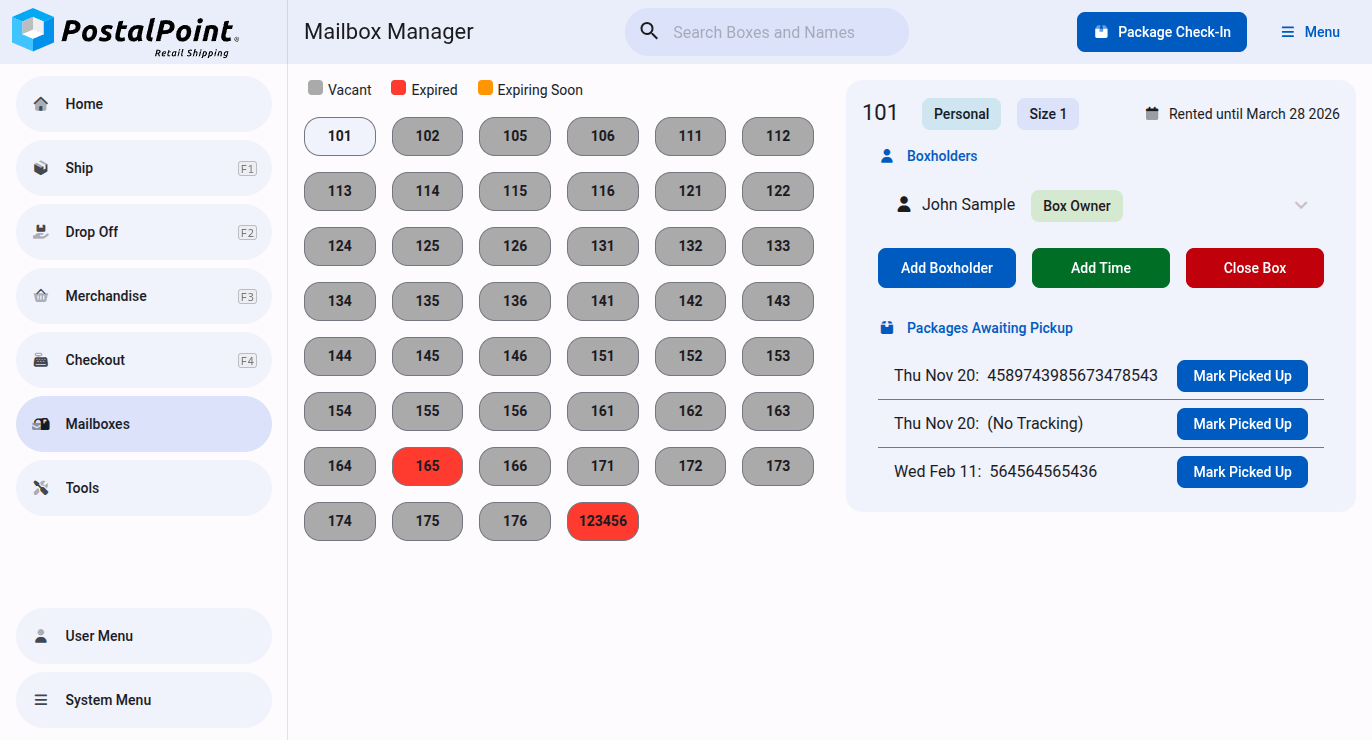Click the Search Boxes and Names field
Screen dimensions: 1372x740
(780, 32)
